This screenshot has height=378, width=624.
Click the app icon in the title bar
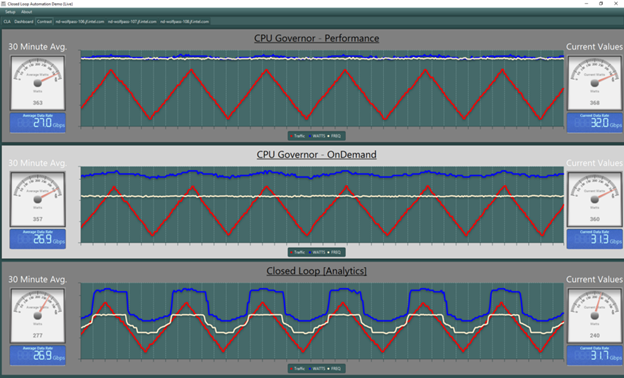click(x=3, y=4)
